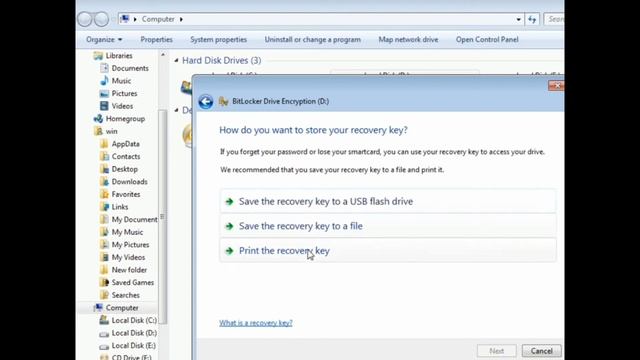The height and width of the screenshot is (360, 640).
Task: Click the Local Disk (E:) drive icon
Action: [104, 346]
